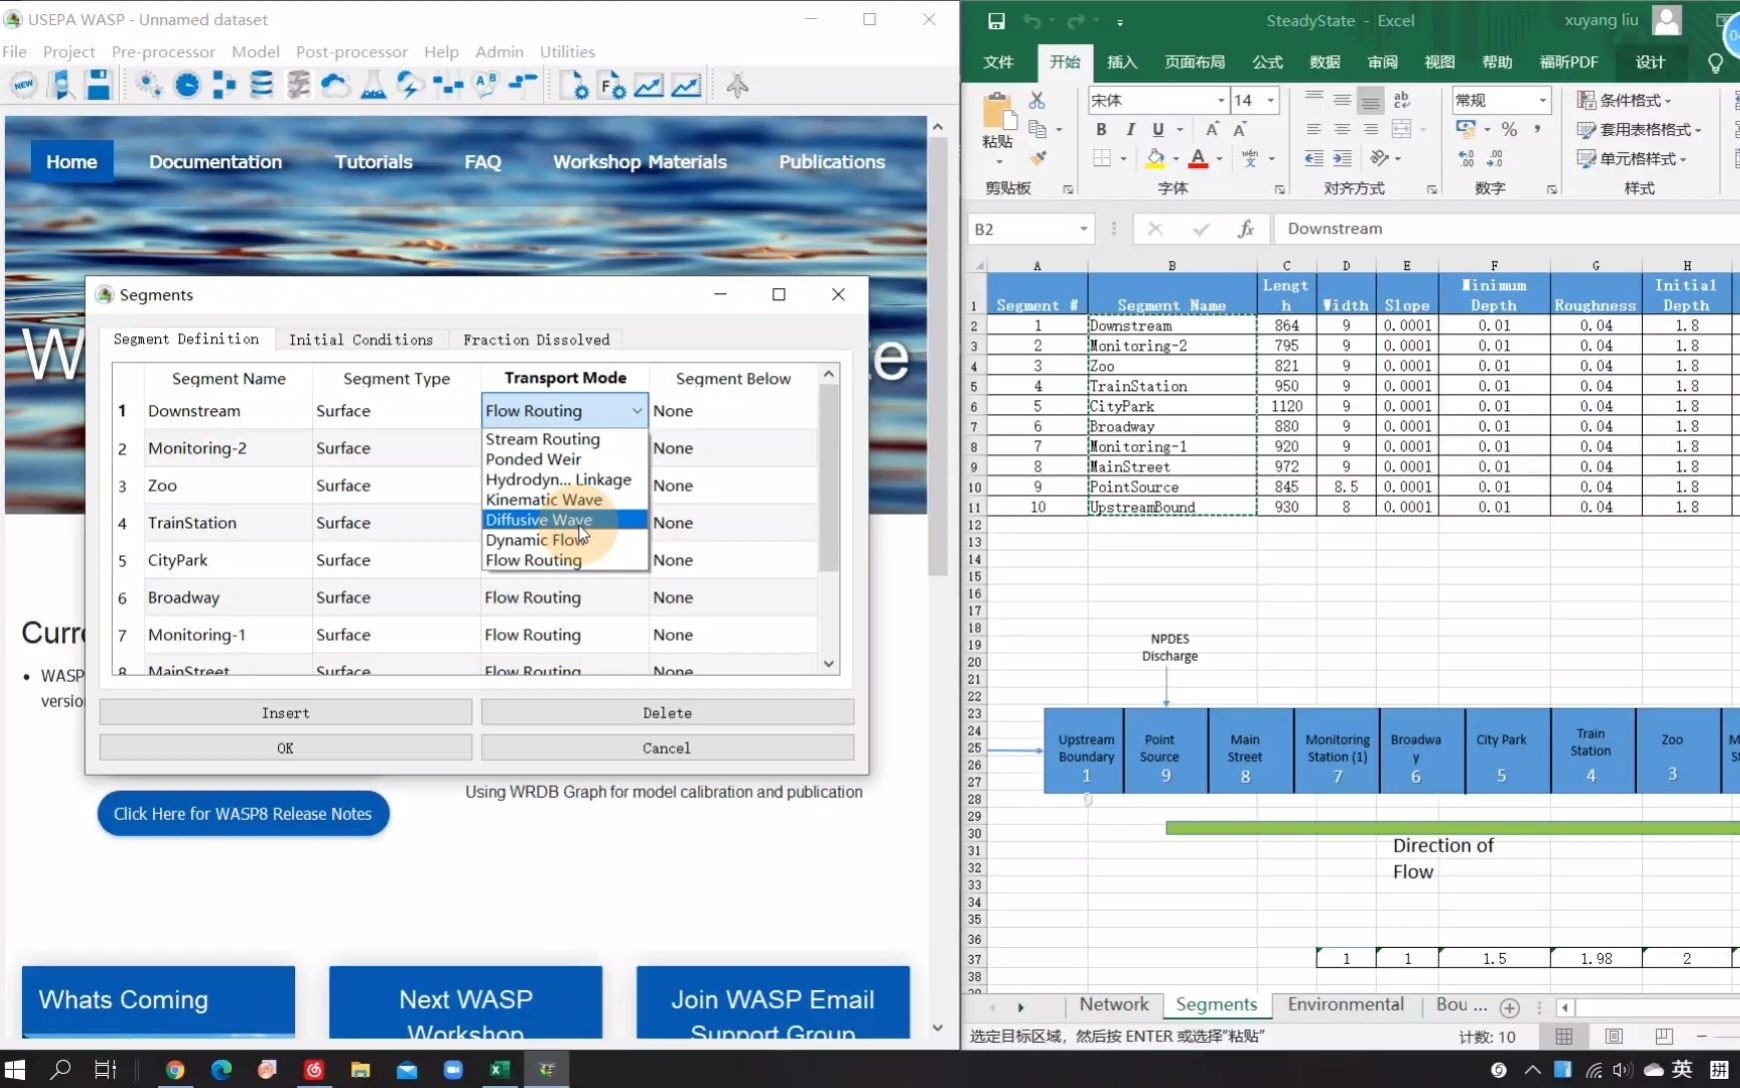The width and height of the screenshot is (1740, 1088).
Task: Click Increase Font Size icon in Excel
Action: [x=1212, y=129]
